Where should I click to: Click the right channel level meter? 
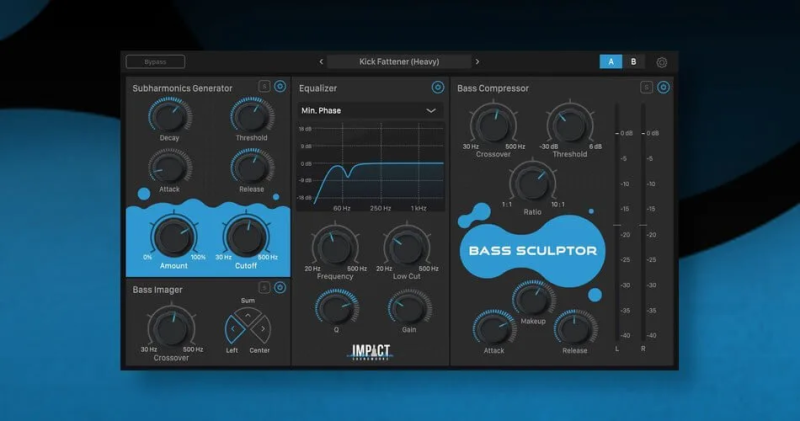(643, 223)
